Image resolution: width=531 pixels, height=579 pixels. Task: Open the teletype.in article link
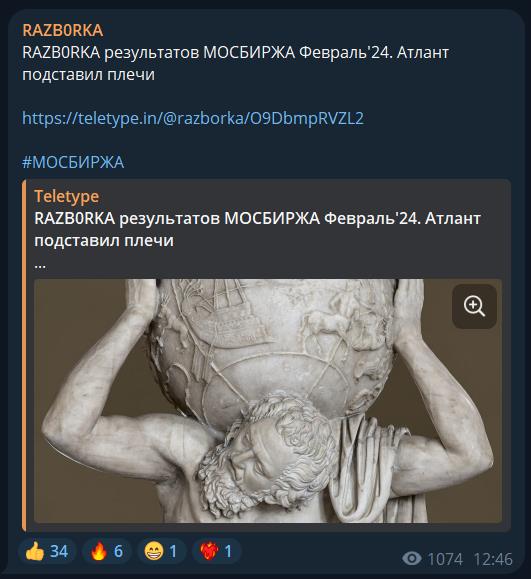pos(193,119)
